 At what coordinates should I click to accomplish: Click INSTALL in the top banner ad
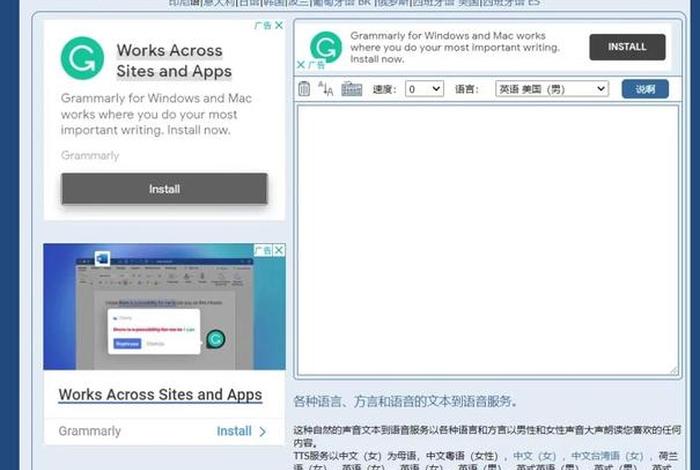point(627,47)
